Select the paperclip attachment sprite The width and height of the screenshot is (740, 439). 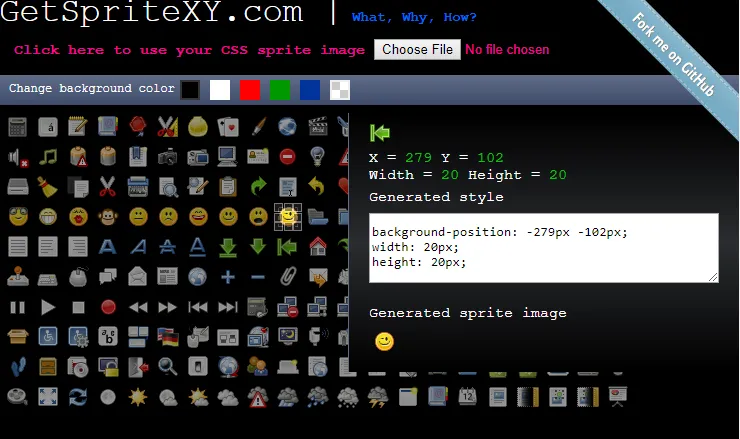pos(288,277)
